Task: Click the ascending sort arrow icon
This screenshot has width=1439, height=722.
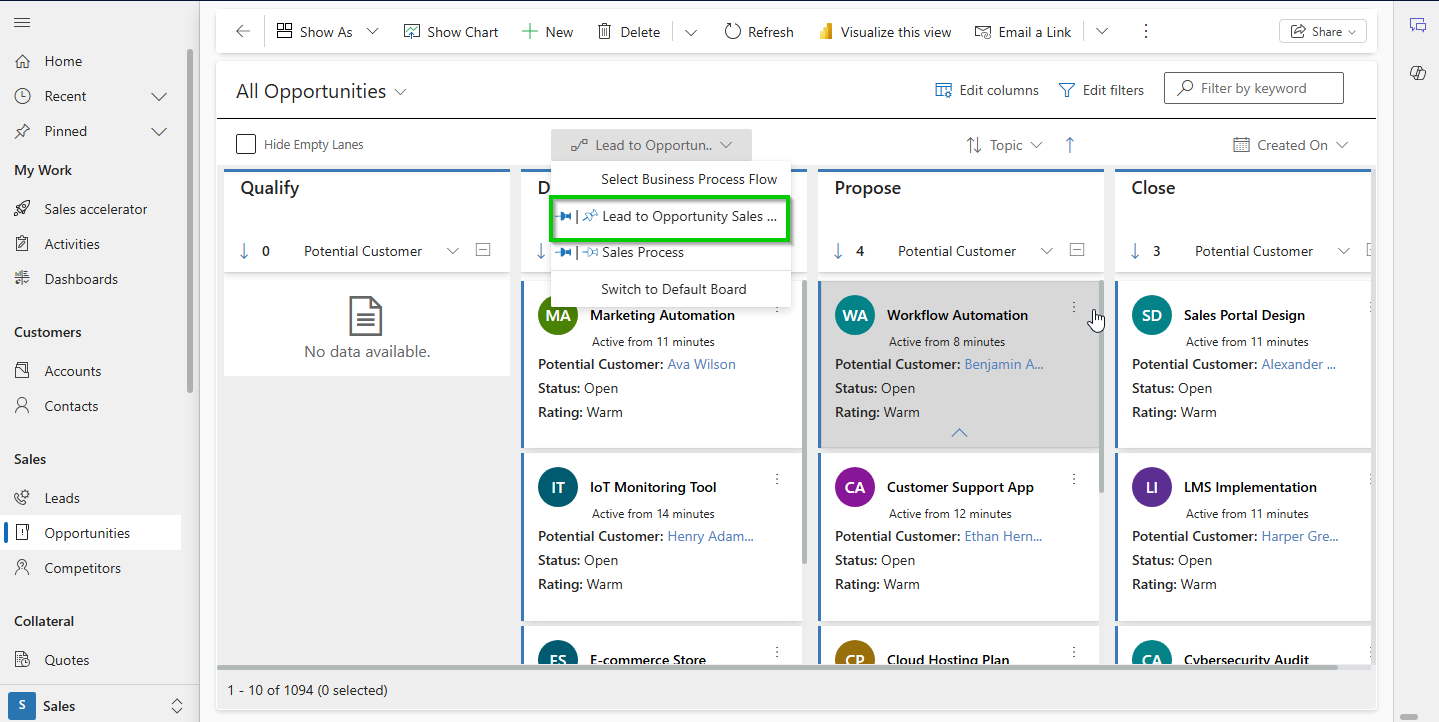Action: pyautogui.click(x=1070, y=145)
